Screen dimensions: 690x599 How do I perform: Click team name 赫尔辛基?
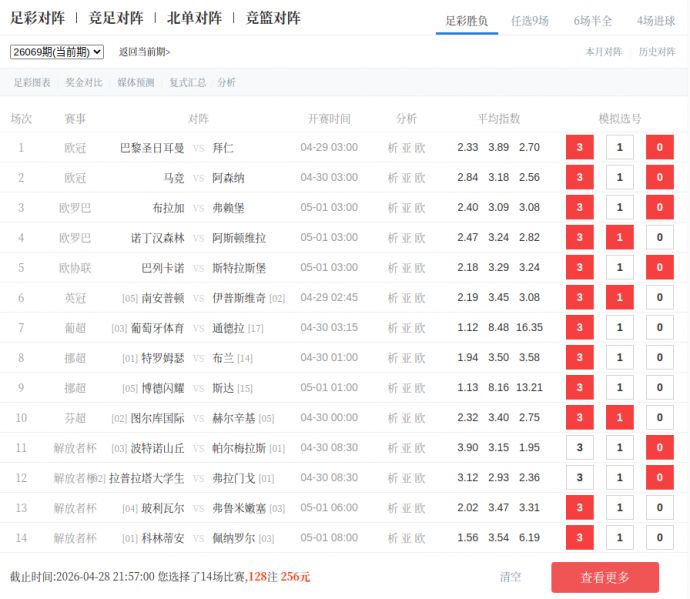(x=234, y=418)
